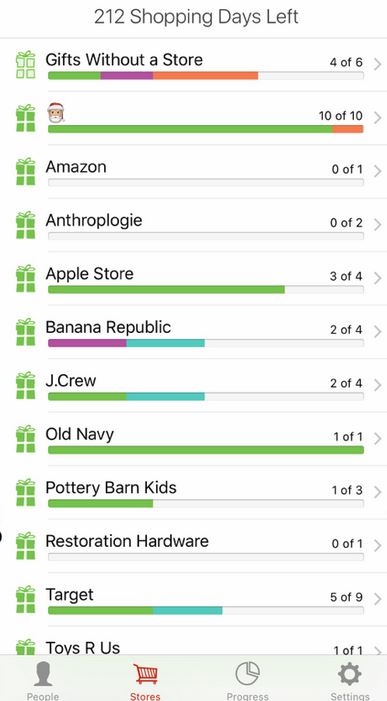
Task: Open the Progress pie chart tab
Action: click(248, 680)
